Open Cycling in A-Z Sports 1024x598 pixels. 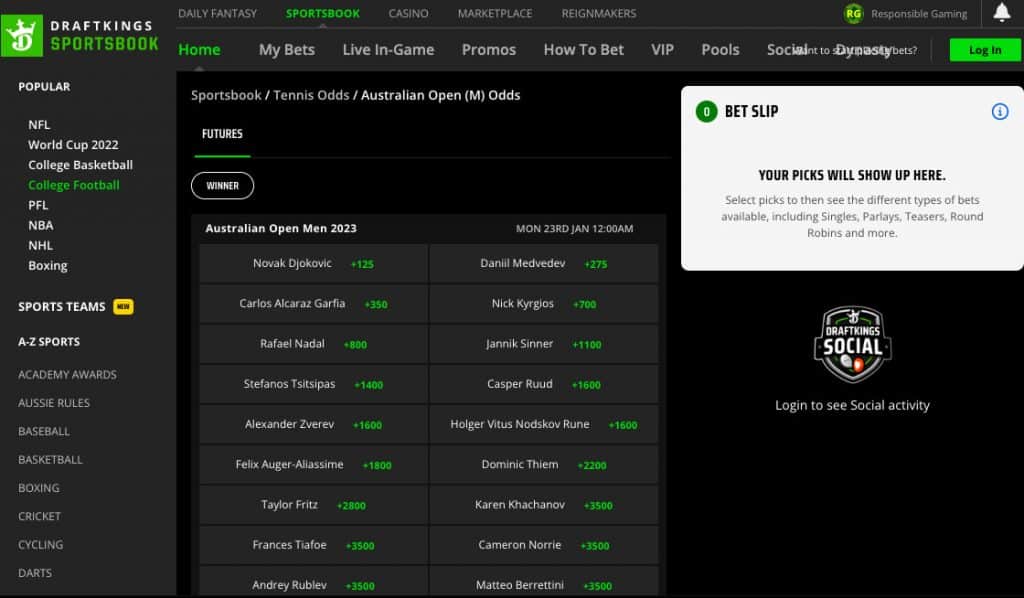[40, 544]
